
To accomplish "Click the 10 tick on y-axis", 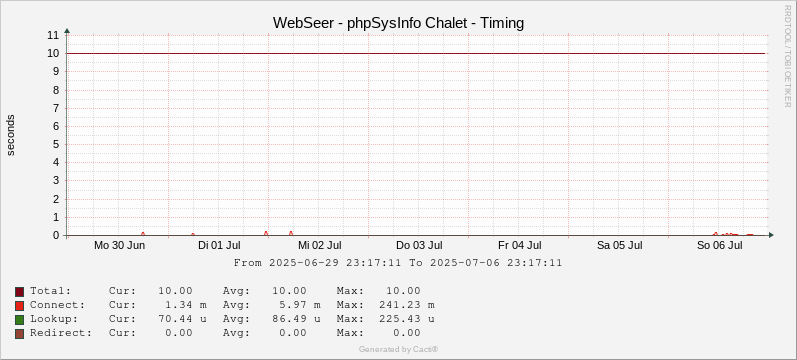I will point(53,53).
